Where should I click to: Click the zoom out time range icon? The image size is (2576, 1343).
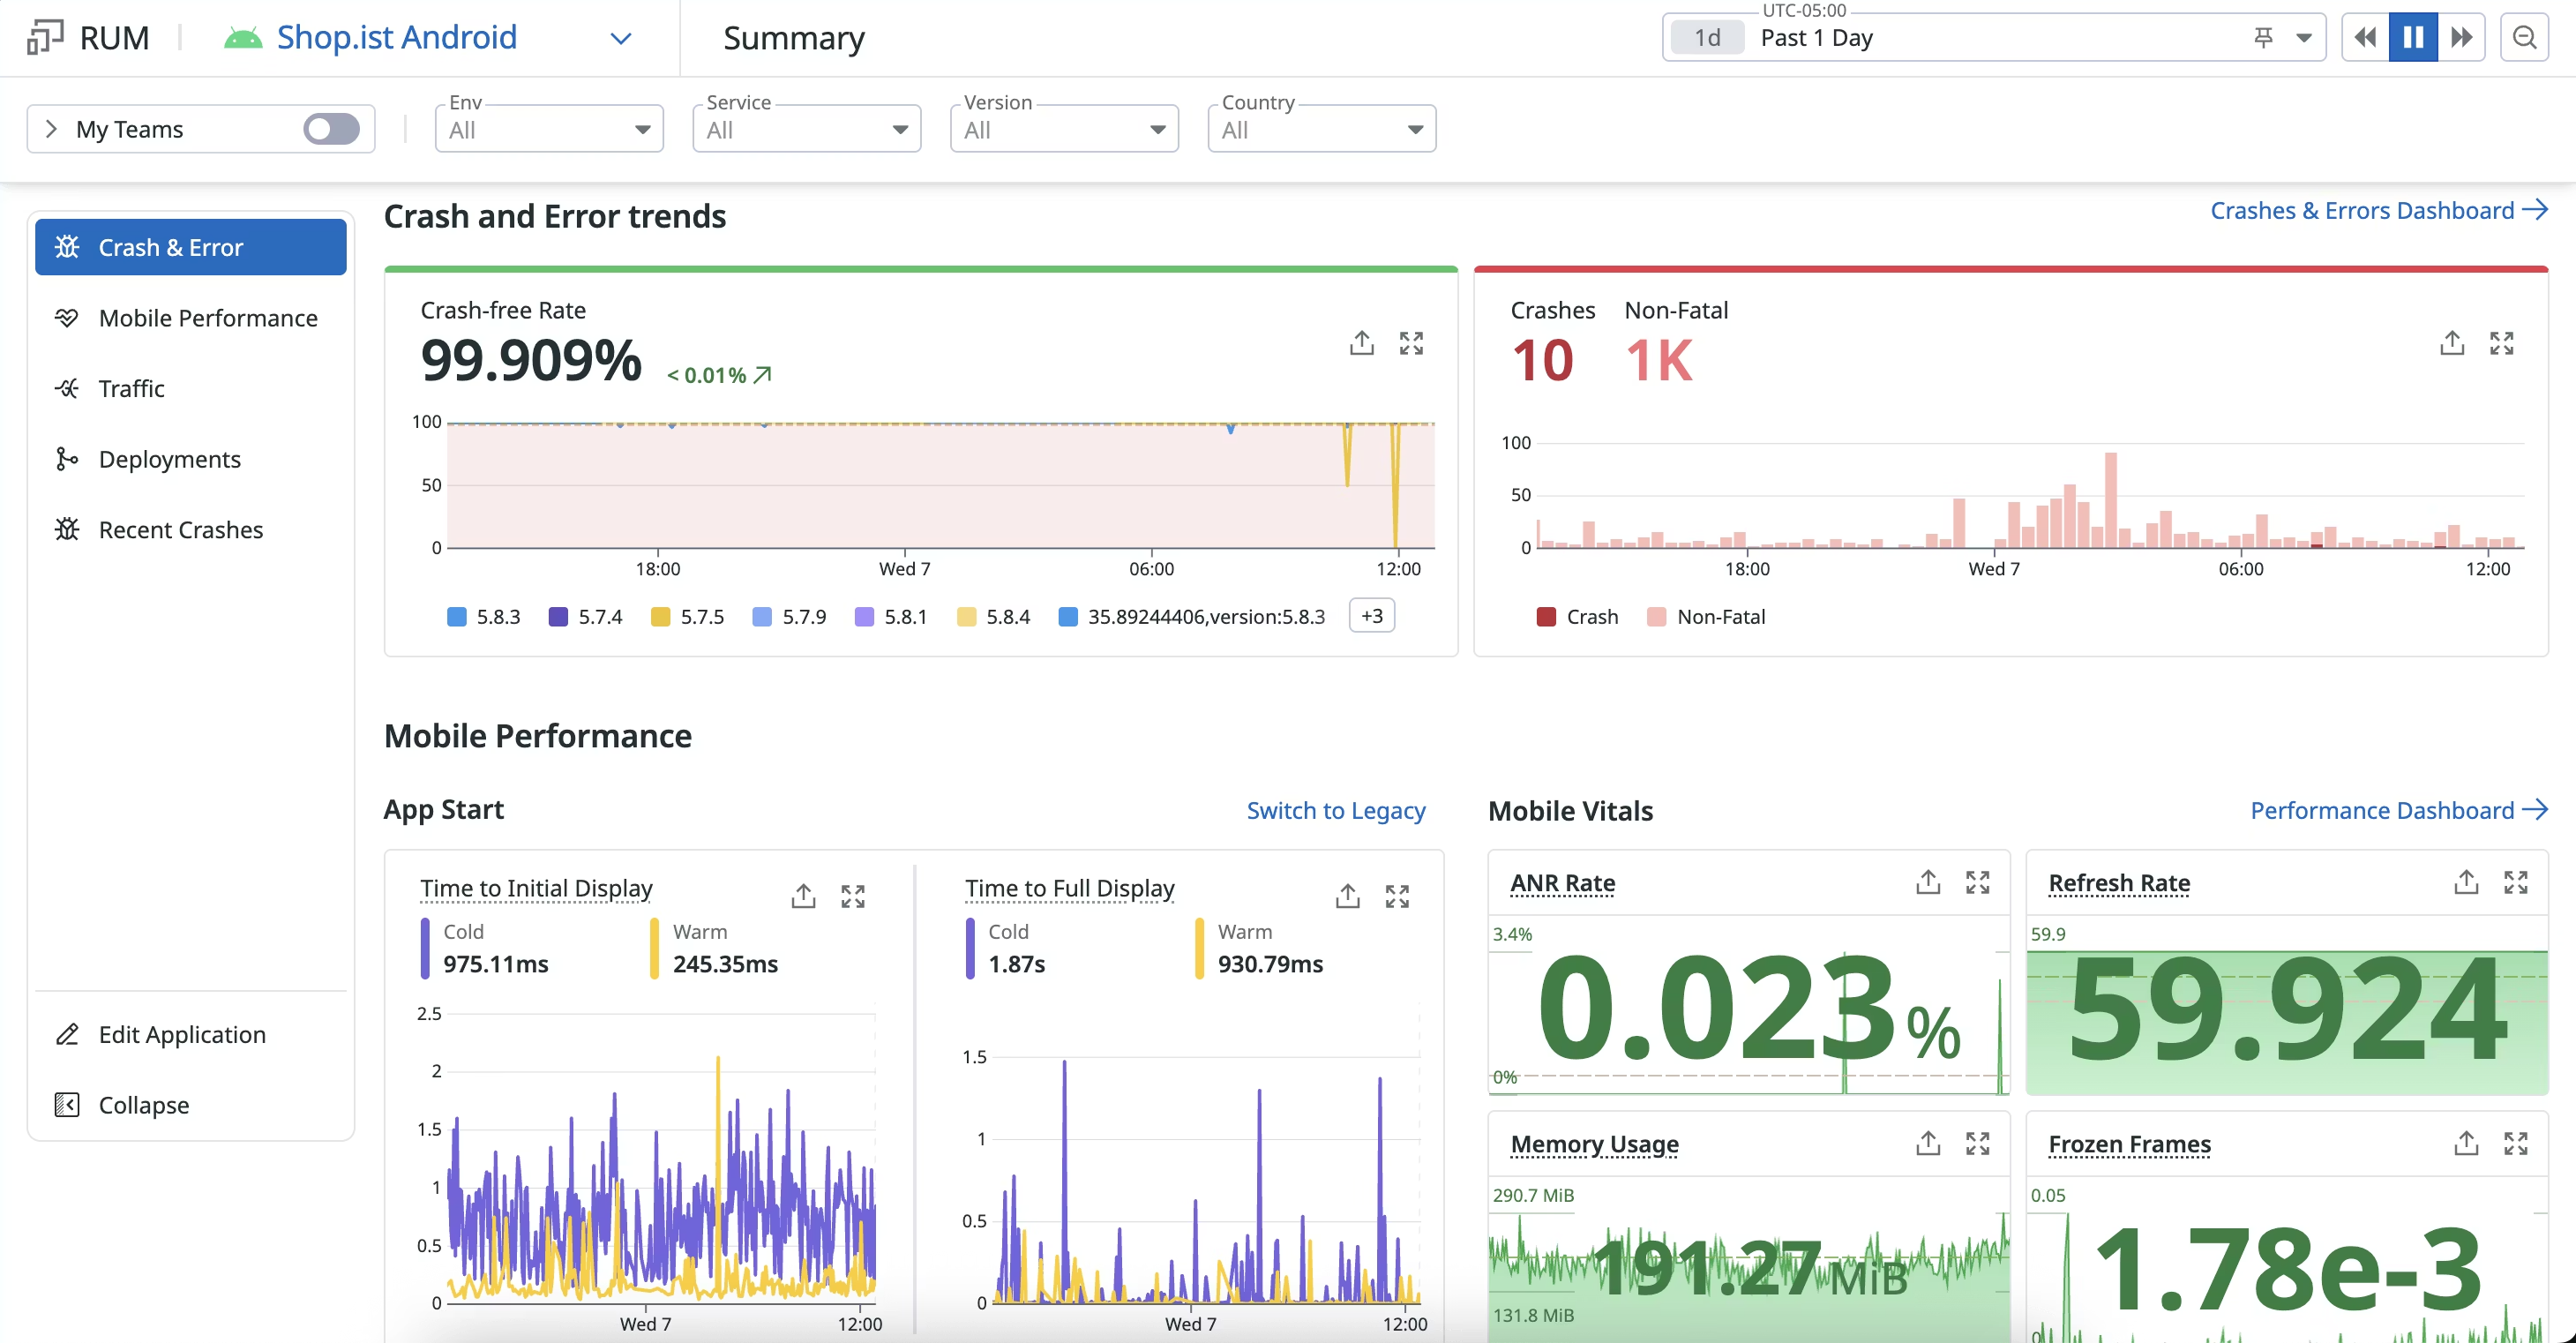click(x=2524, y=38)
